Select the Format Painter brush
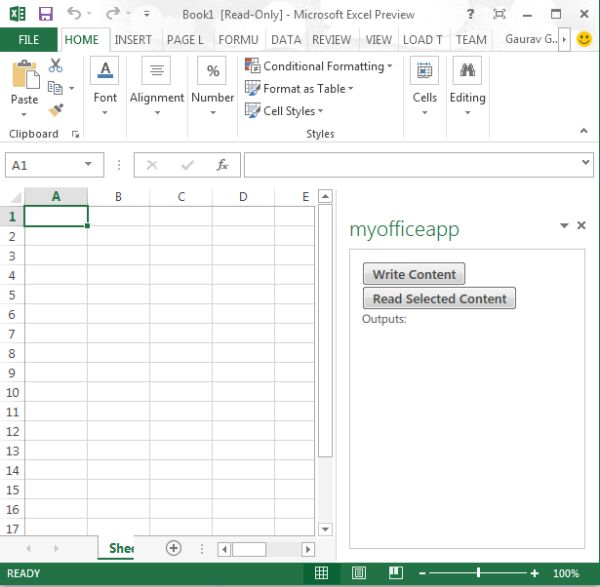The image size is (600, 587). click(56, 110)
